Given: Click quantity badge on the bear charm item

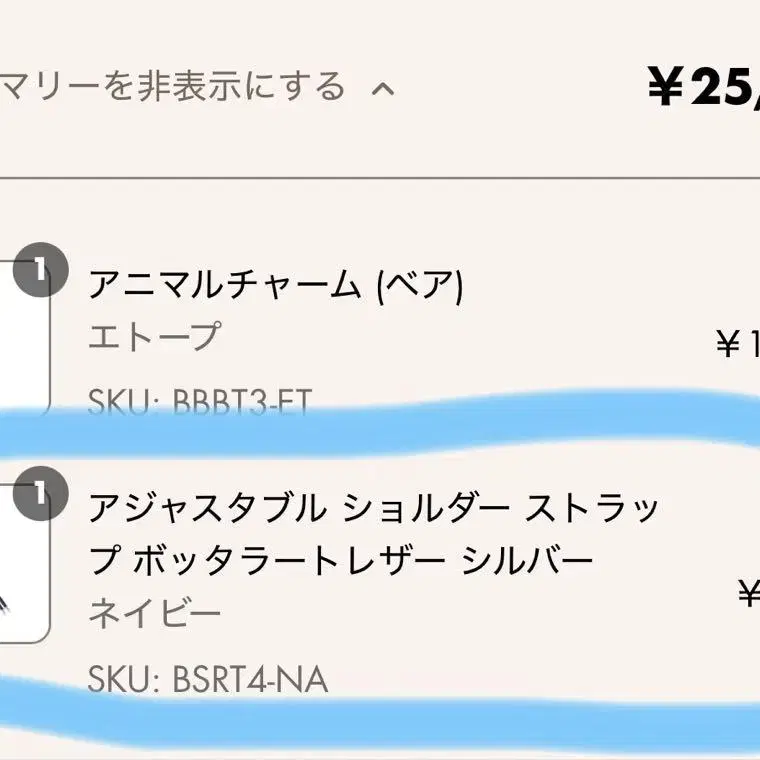Looking at the screenshot, I should coord(40,269).
